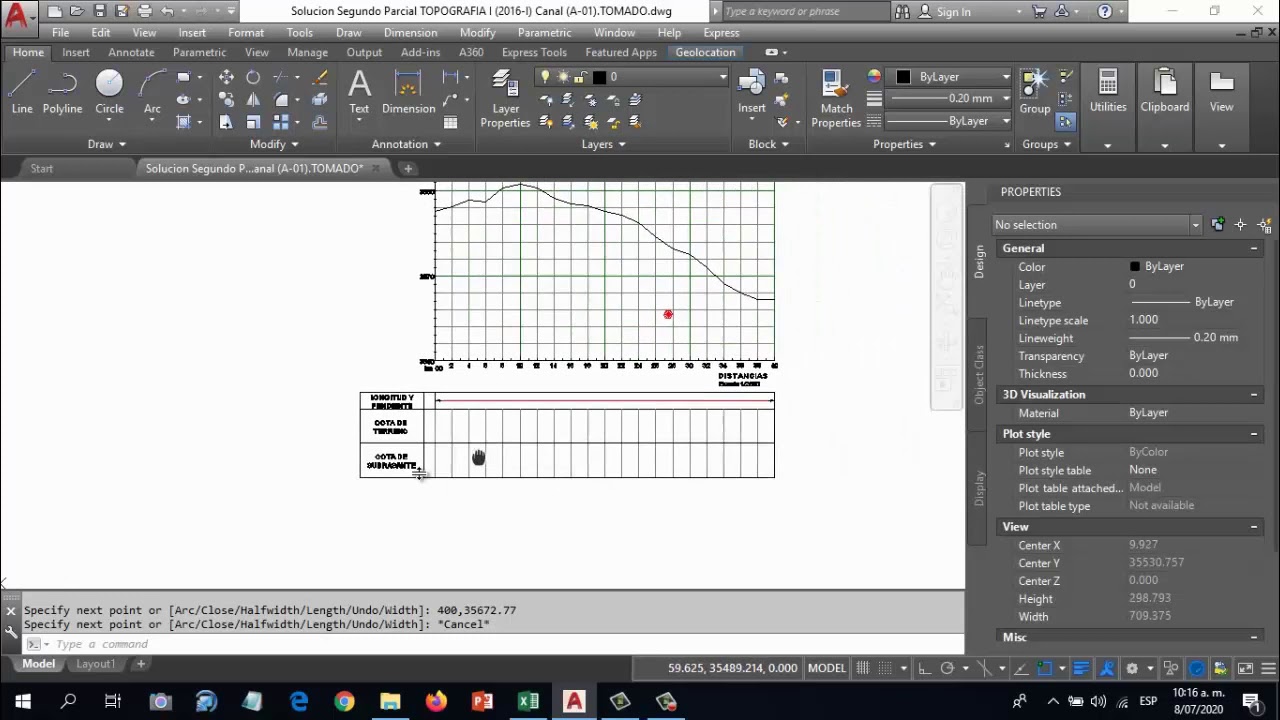1280x720 pixels.
Task: Select the Line drawing tool
Action: [x=22, y=93]
